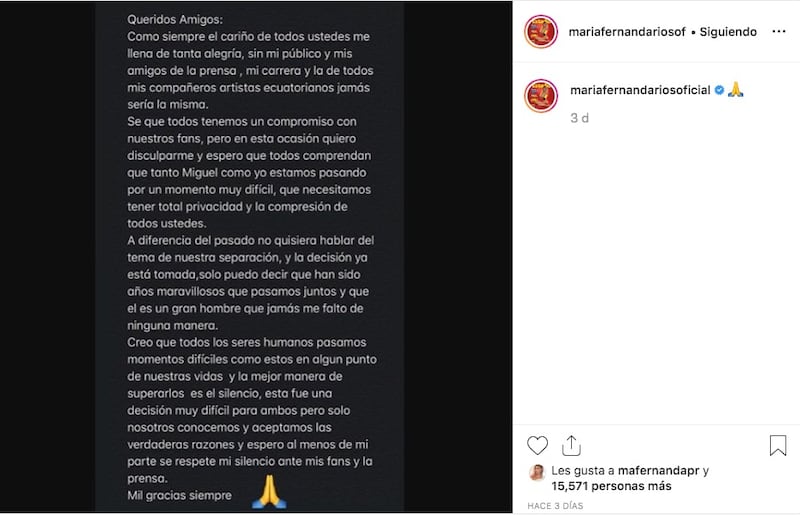800x515 pixels.
Task: Click the praying hands emoji in the image
Action: pos(269,492)
